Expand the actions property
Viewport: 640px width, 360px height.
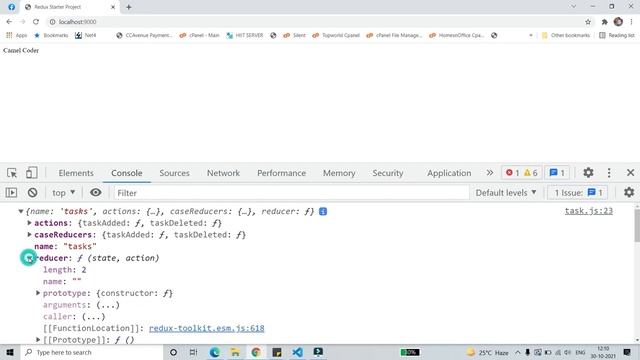tap(29, 223)
